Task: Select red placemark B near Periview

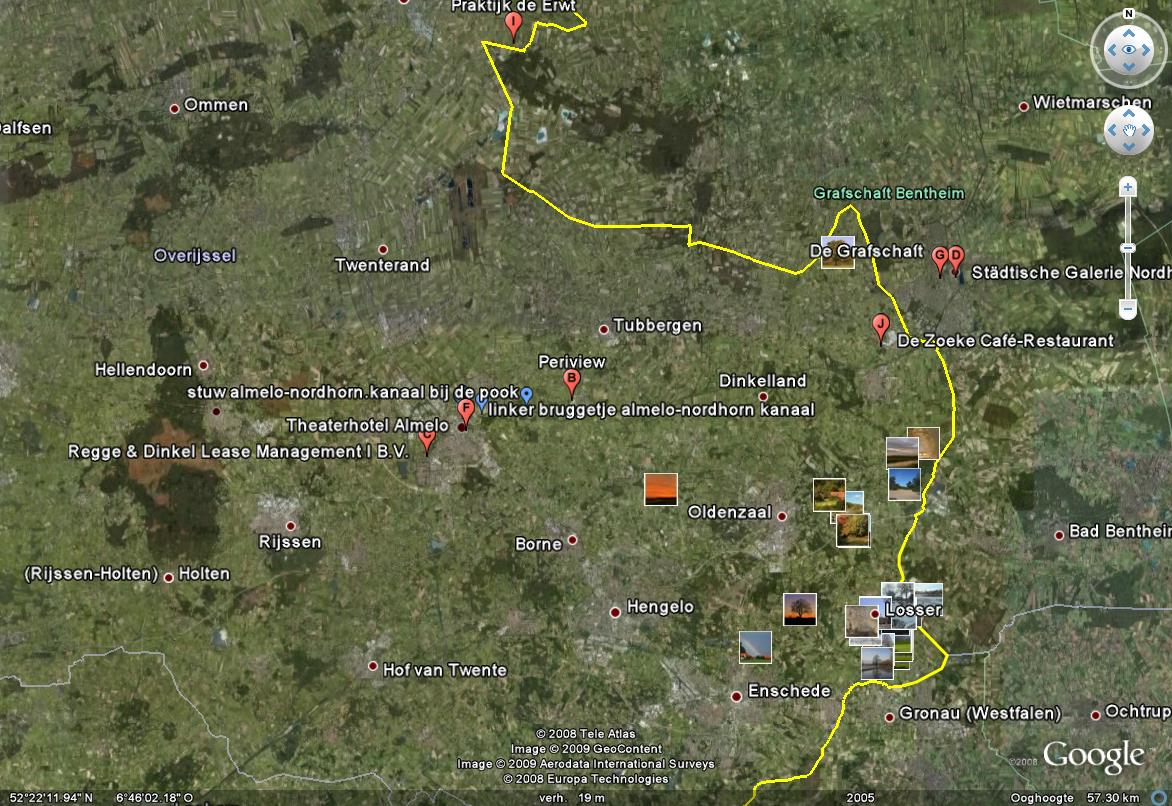Action: [572, 381]
